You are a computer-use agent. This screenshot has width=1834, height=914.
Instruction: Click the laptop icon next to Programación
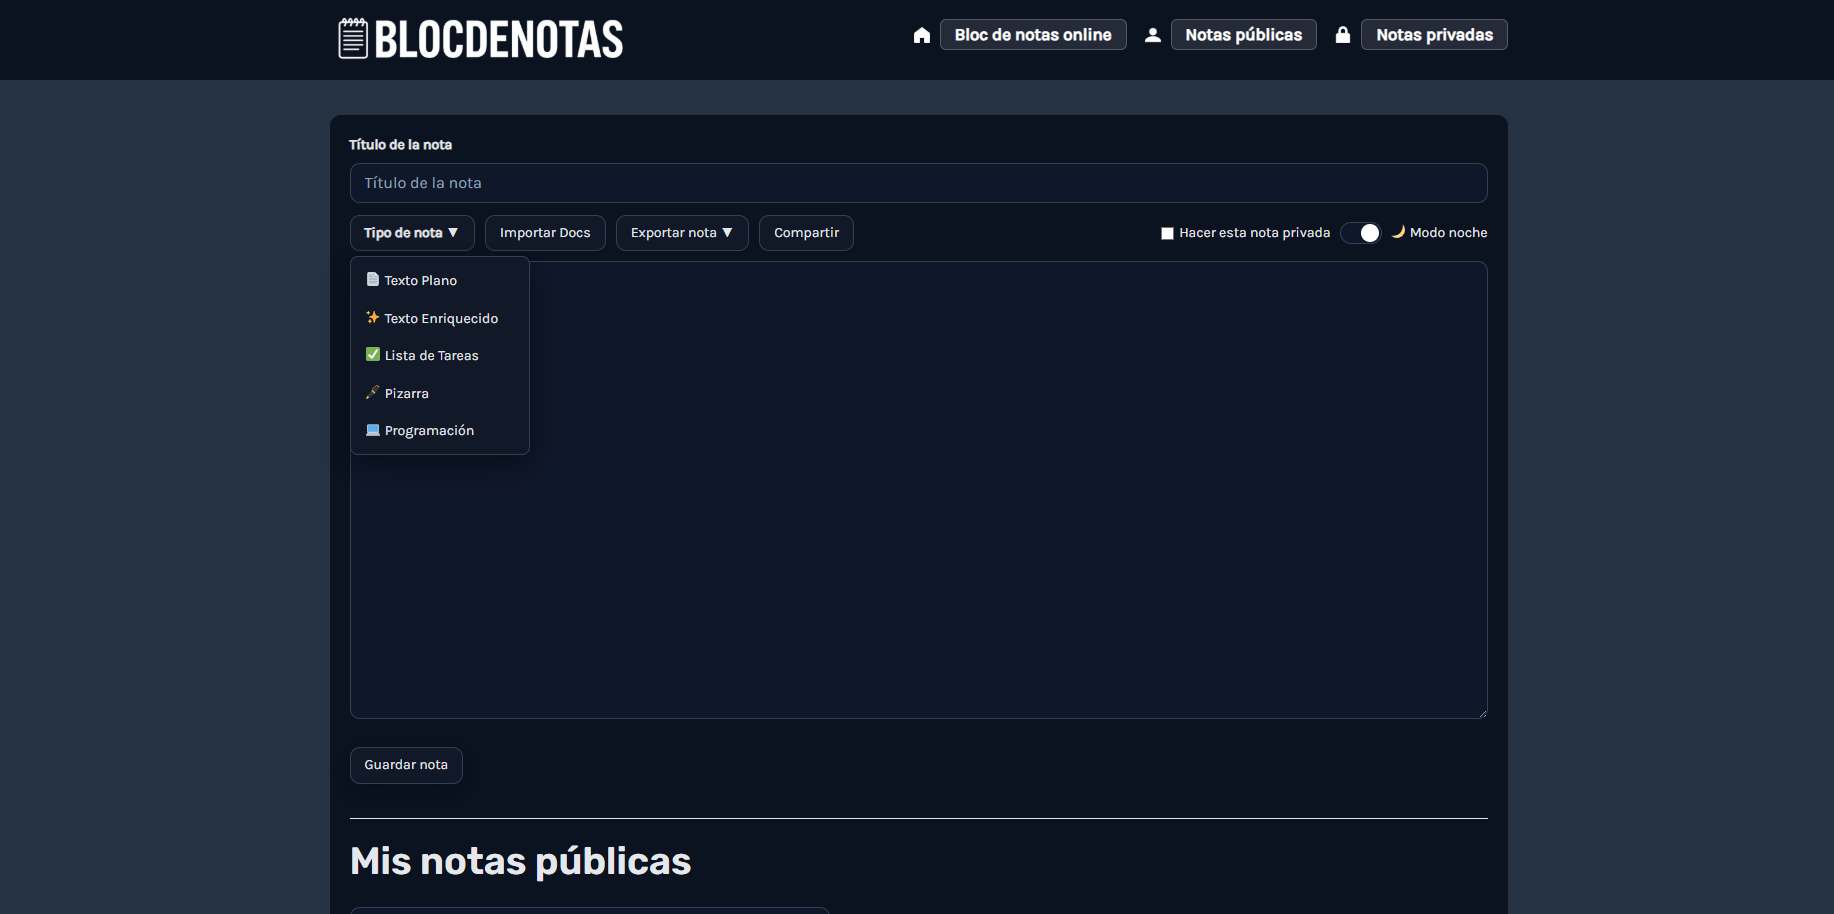(373, 430)
